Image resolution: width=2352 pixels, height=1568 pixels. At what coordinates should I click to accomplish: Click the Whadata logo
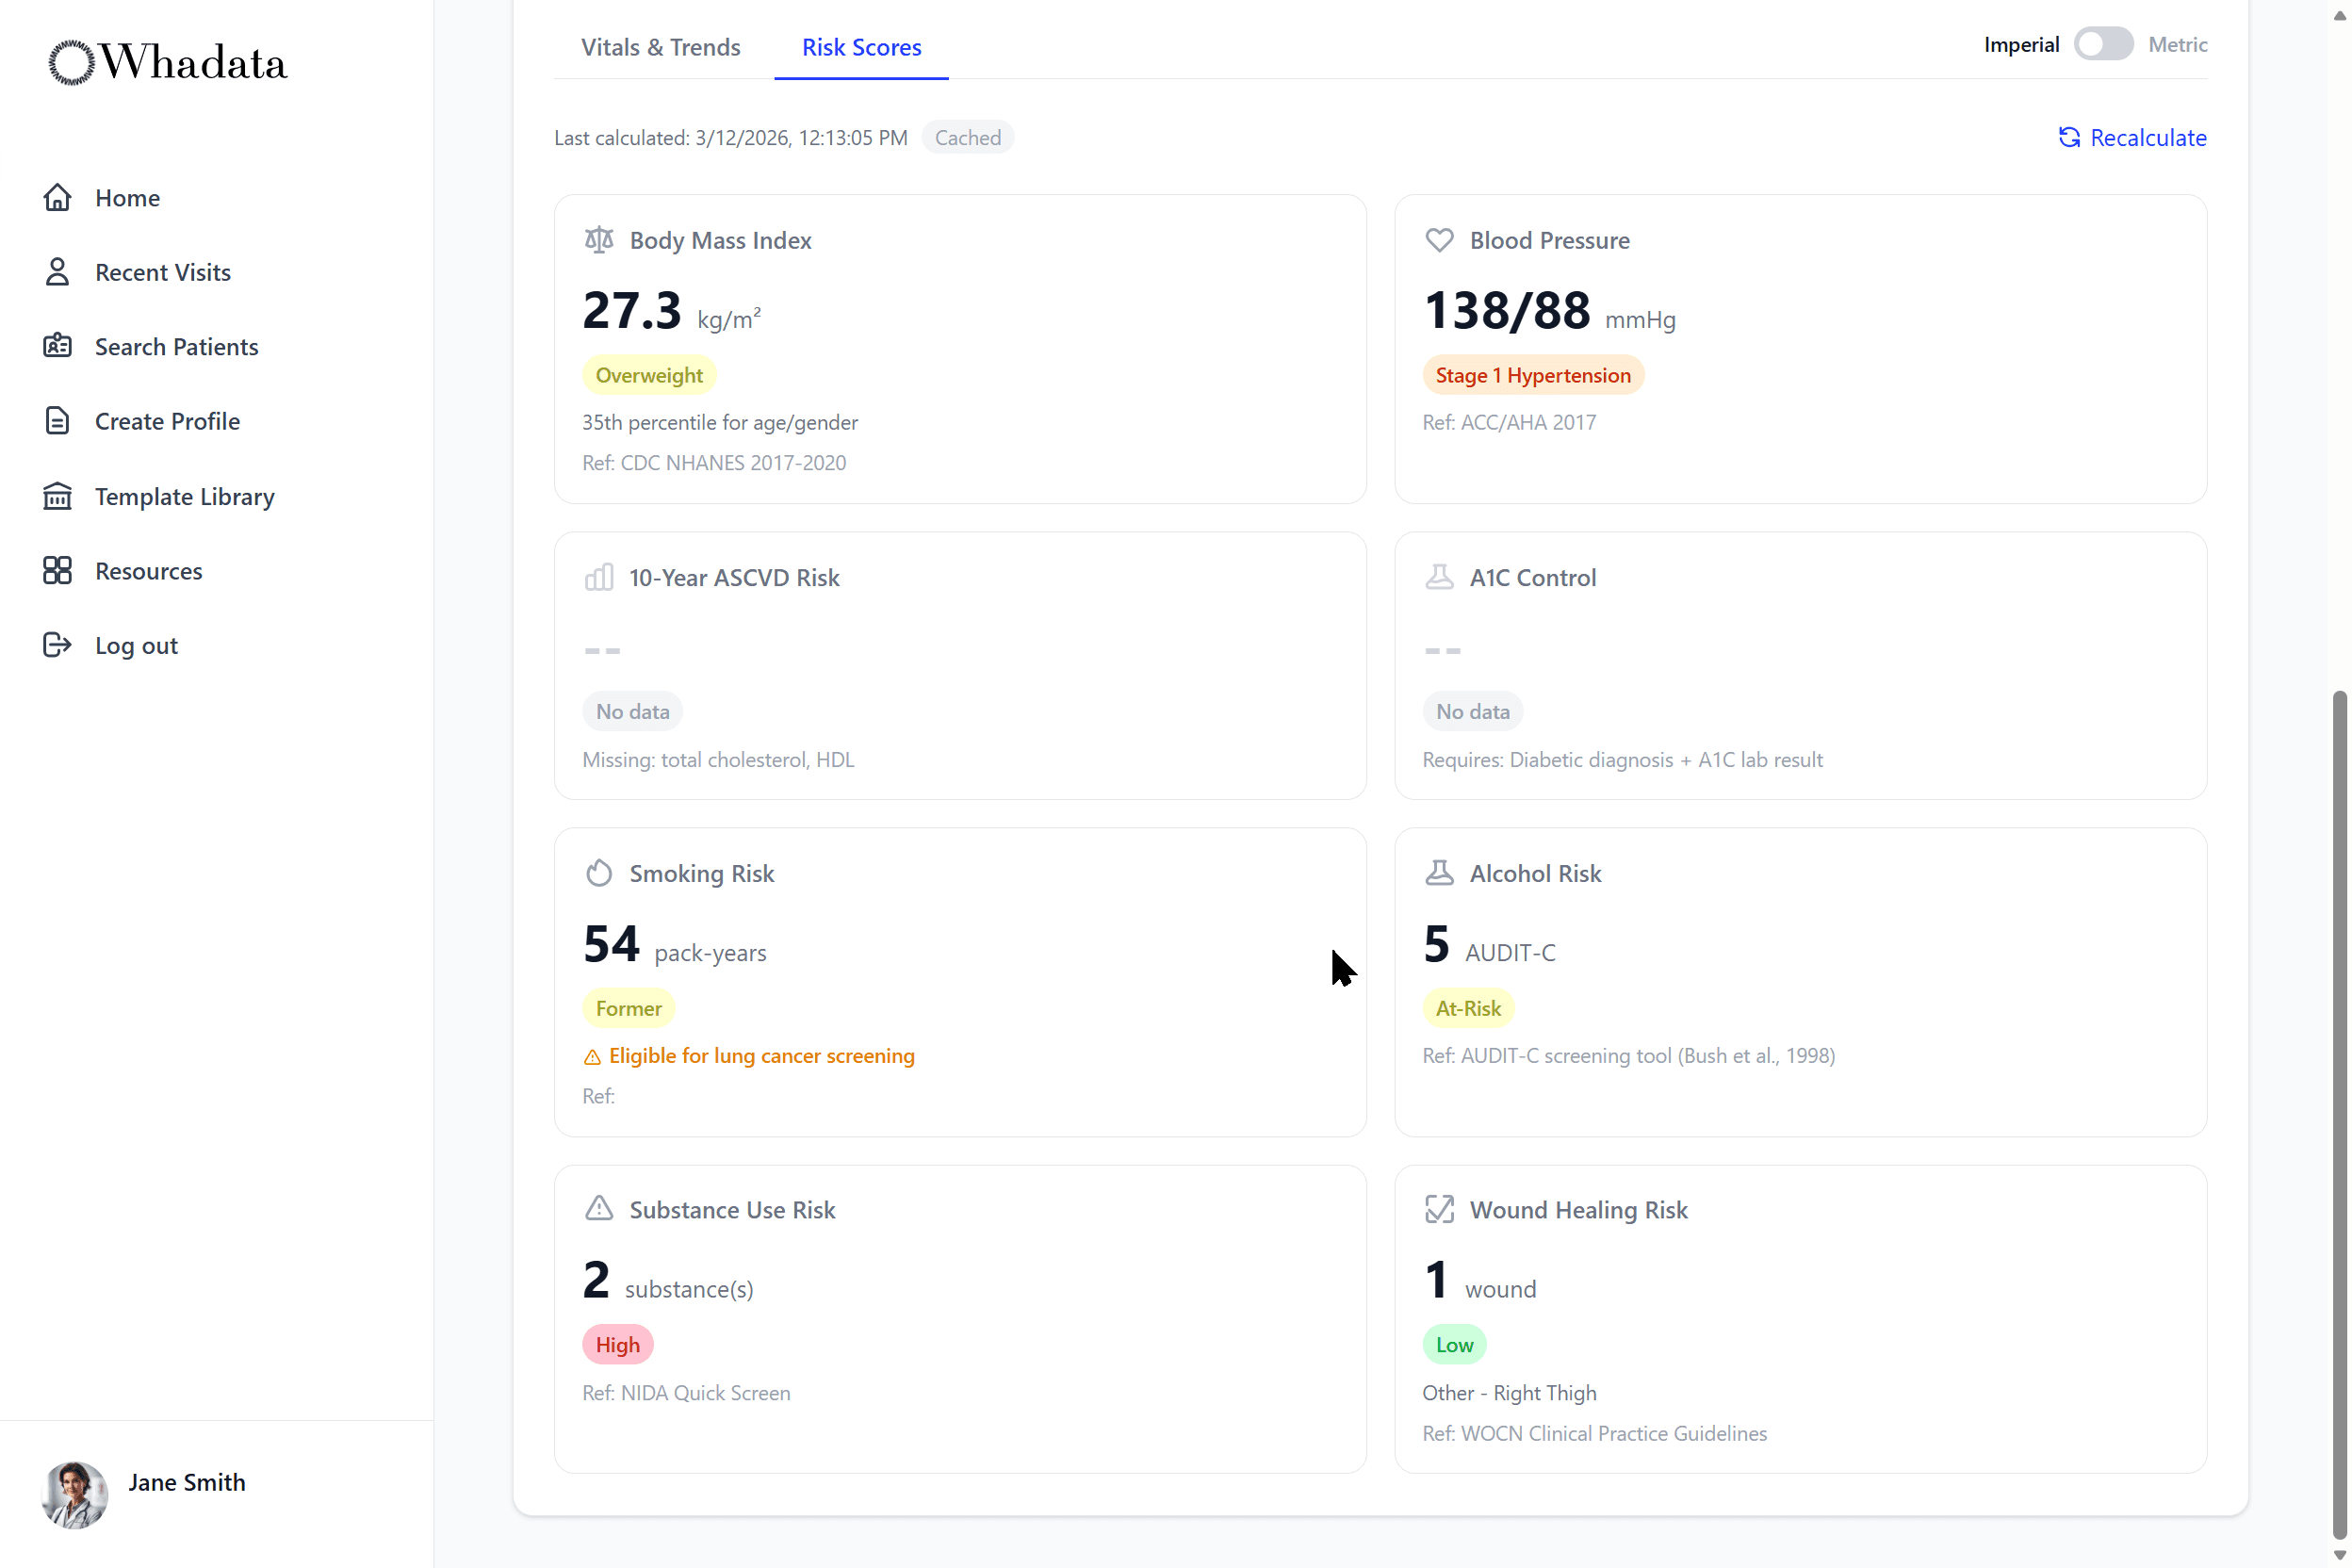(x=166, y=62)
